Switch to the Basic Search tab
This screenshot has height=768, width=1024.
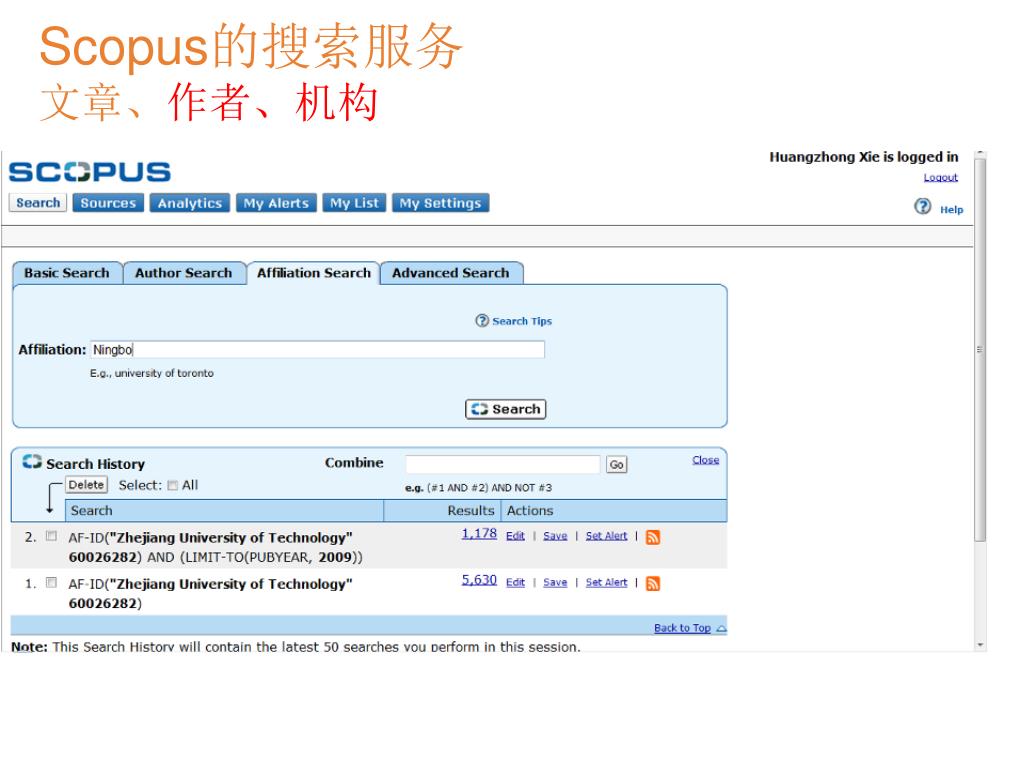point(67,273)
